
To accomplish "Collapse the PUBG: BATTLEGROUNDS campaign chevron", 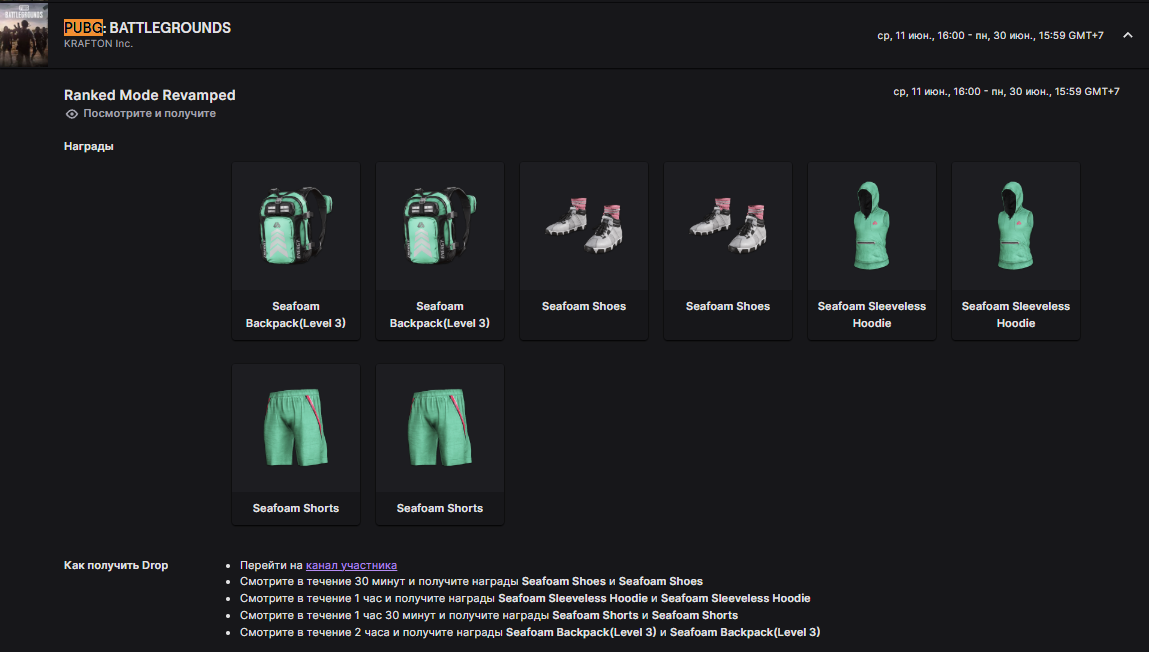I will [x=1128, y=35].
